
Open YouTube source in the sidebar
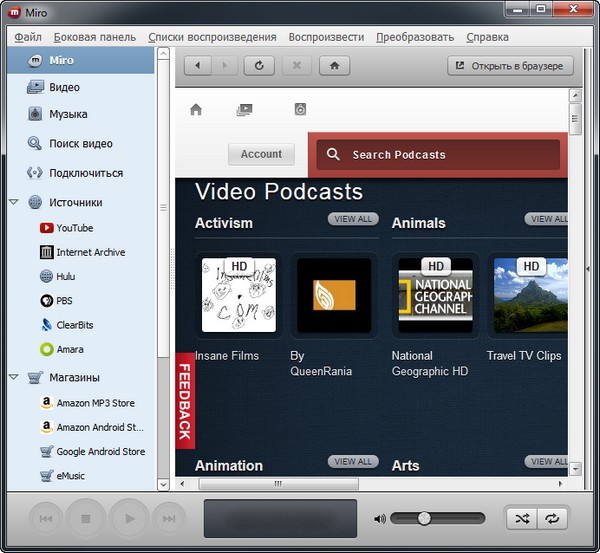point(74,228)
